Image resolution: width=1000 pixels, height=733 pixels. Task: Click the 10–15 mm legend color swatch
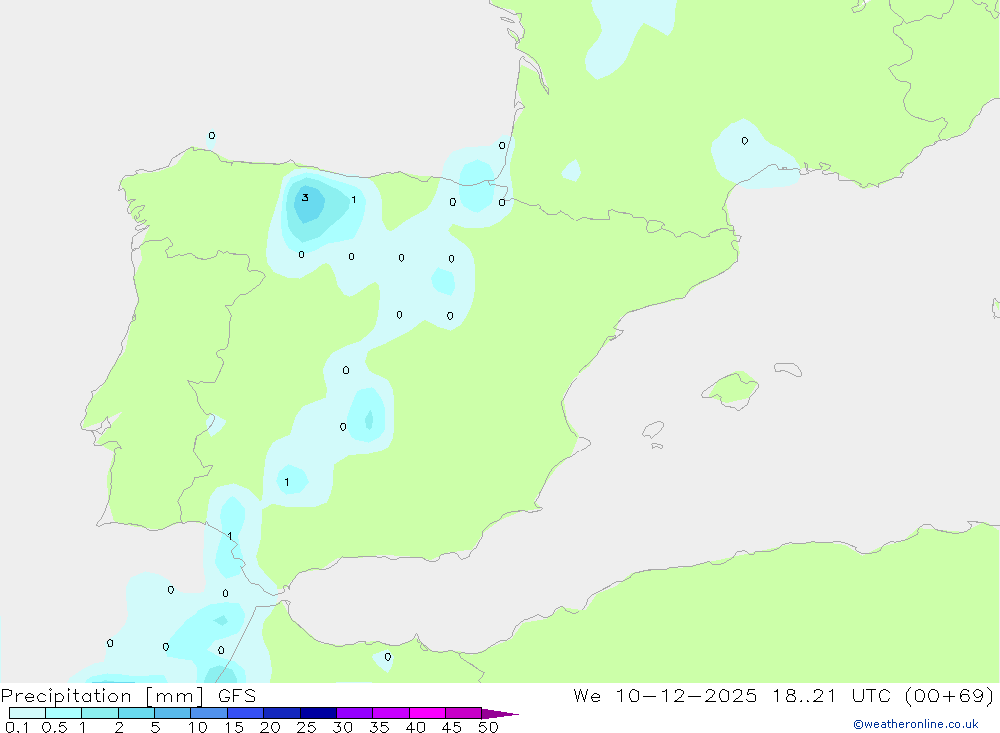pos(209,713)
